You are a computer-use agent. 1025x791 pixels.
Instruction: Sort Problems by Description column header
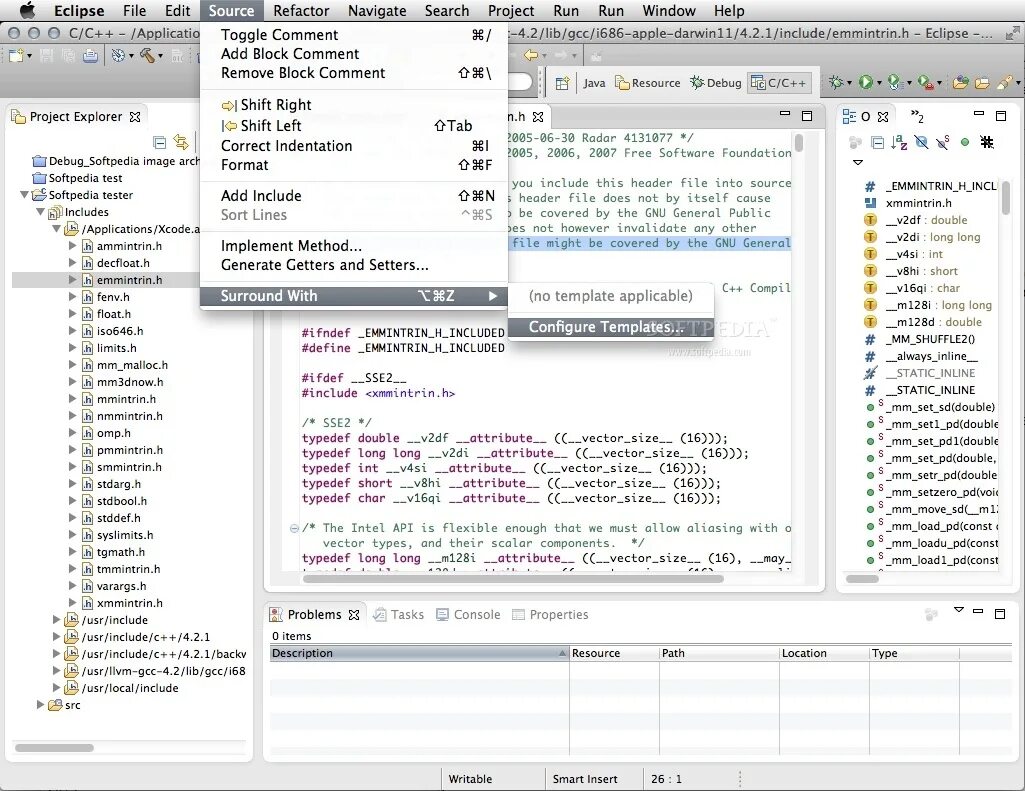[x=419, y=653]
